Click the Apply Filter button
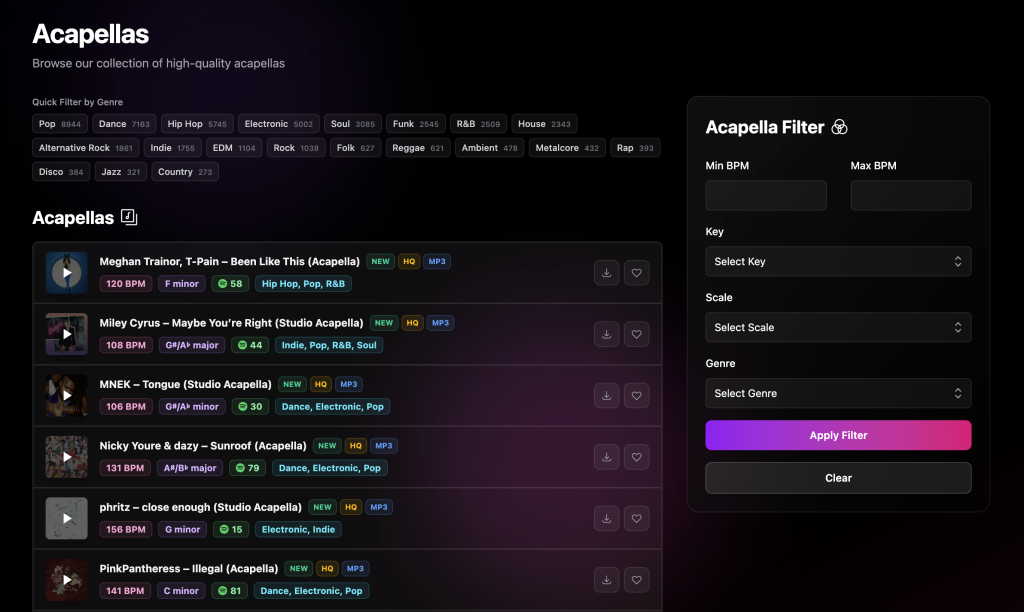Screen dimensions: 1024x612 (838, 435)
